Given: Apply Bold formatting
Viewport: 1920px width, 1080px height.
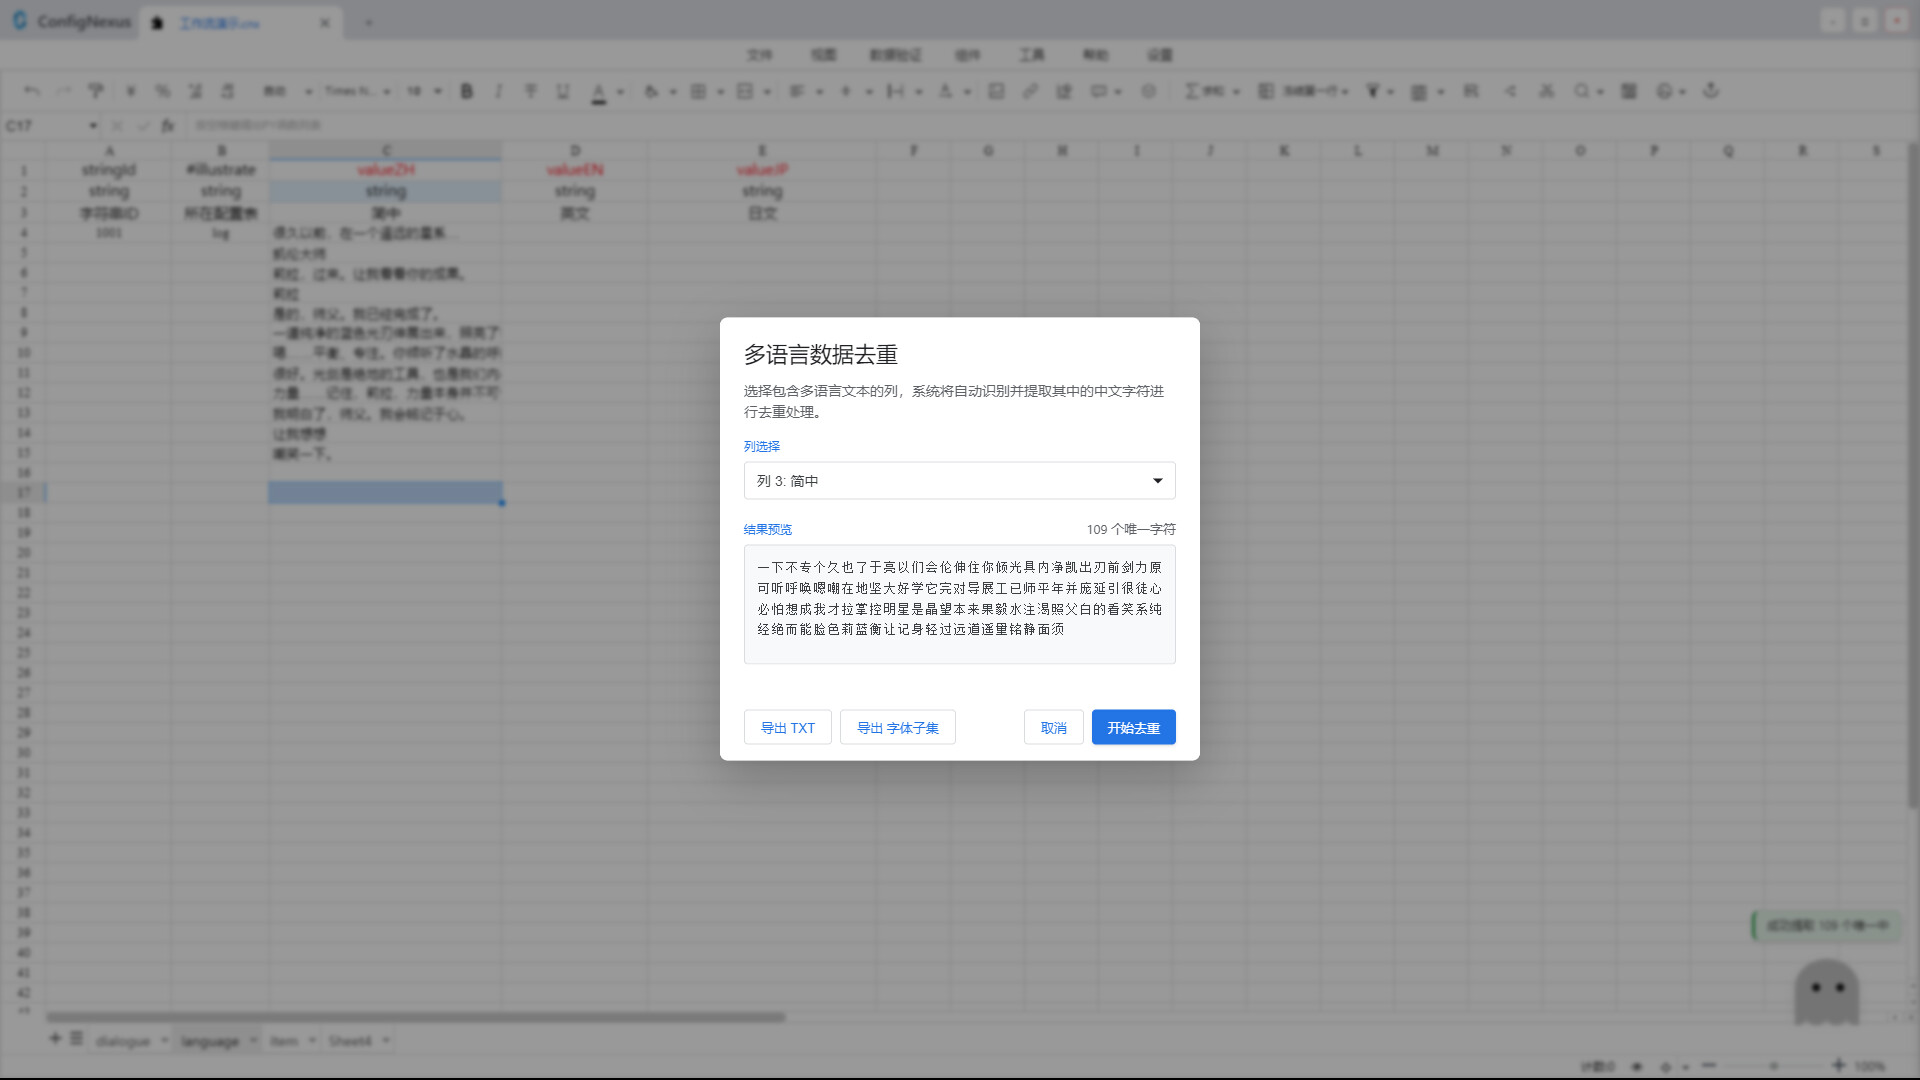Looking at the screenshot, I should (467, 90).
